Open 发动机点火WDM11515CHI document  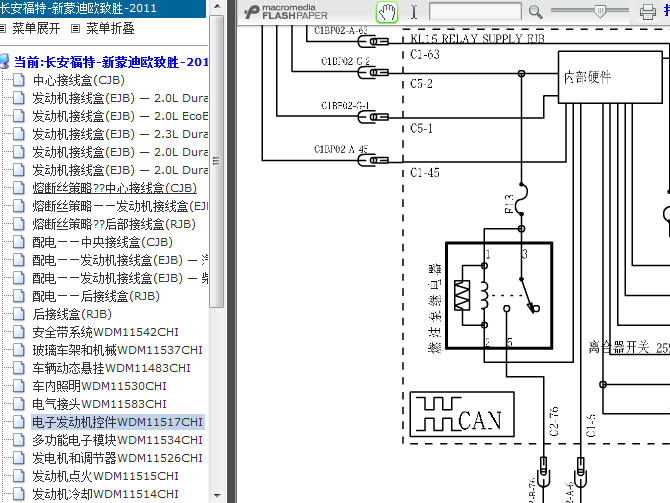click(x=106, y=476)
